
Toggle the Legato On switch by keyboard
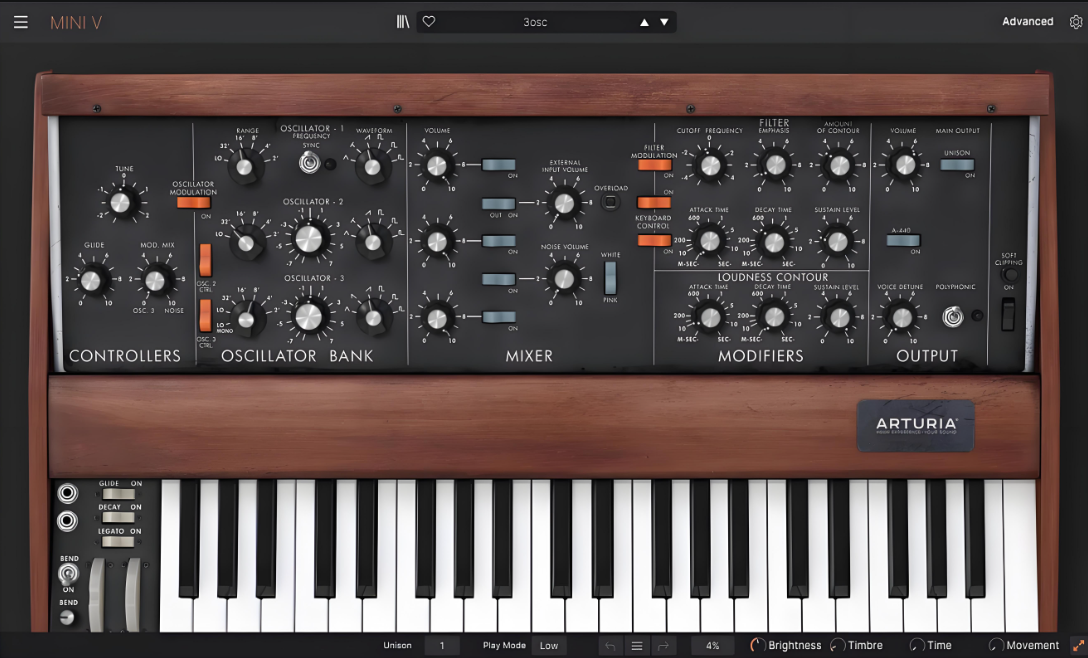pos(119,542)
